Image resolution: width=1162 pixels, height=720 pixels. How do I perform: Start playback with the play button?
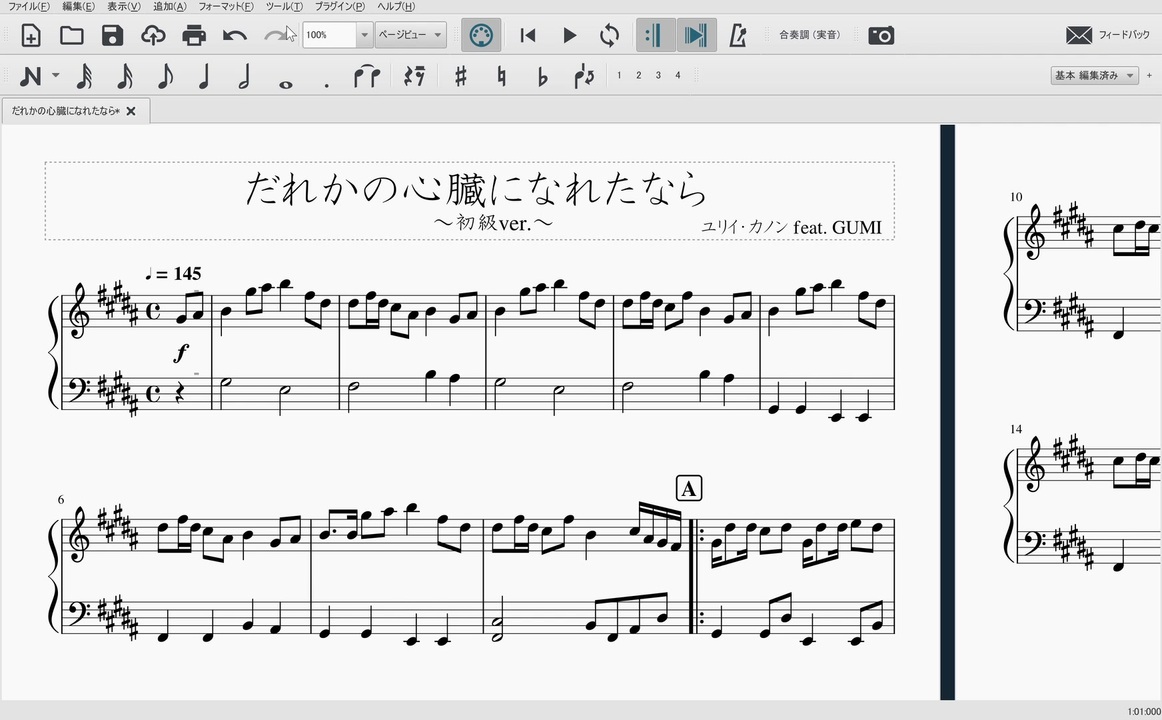point(569,35)
